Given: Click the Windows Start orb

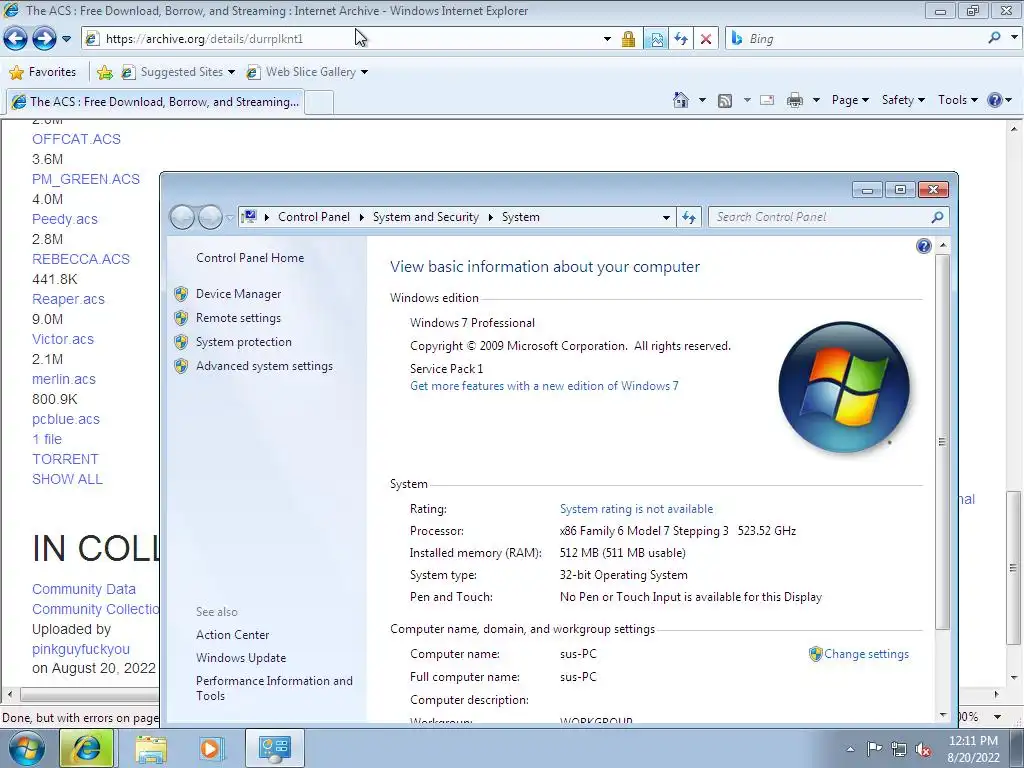Looking at the screenshot, I should coord(26,748).
